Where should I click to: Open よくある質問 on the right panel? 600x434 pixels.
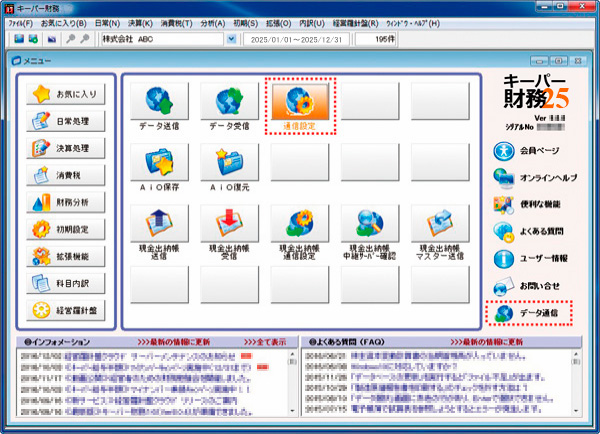coord(528,232)
